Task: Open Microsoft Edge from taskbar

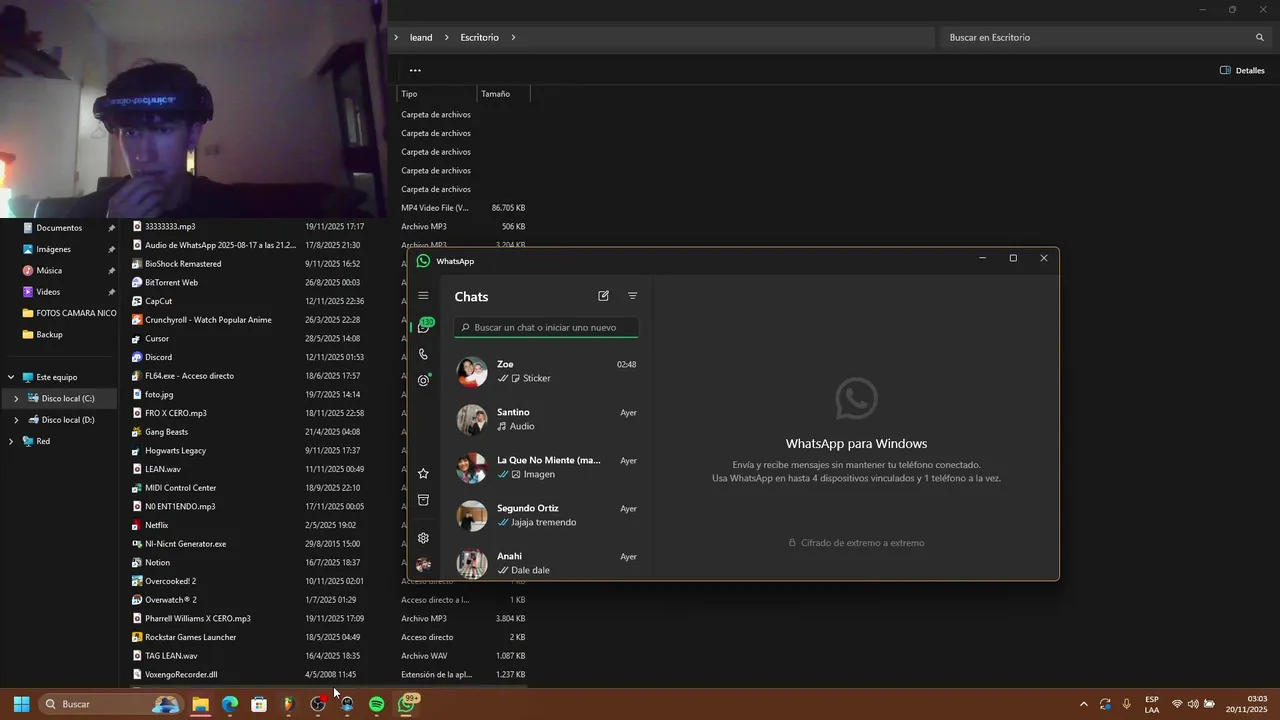Action: (230, 704)
